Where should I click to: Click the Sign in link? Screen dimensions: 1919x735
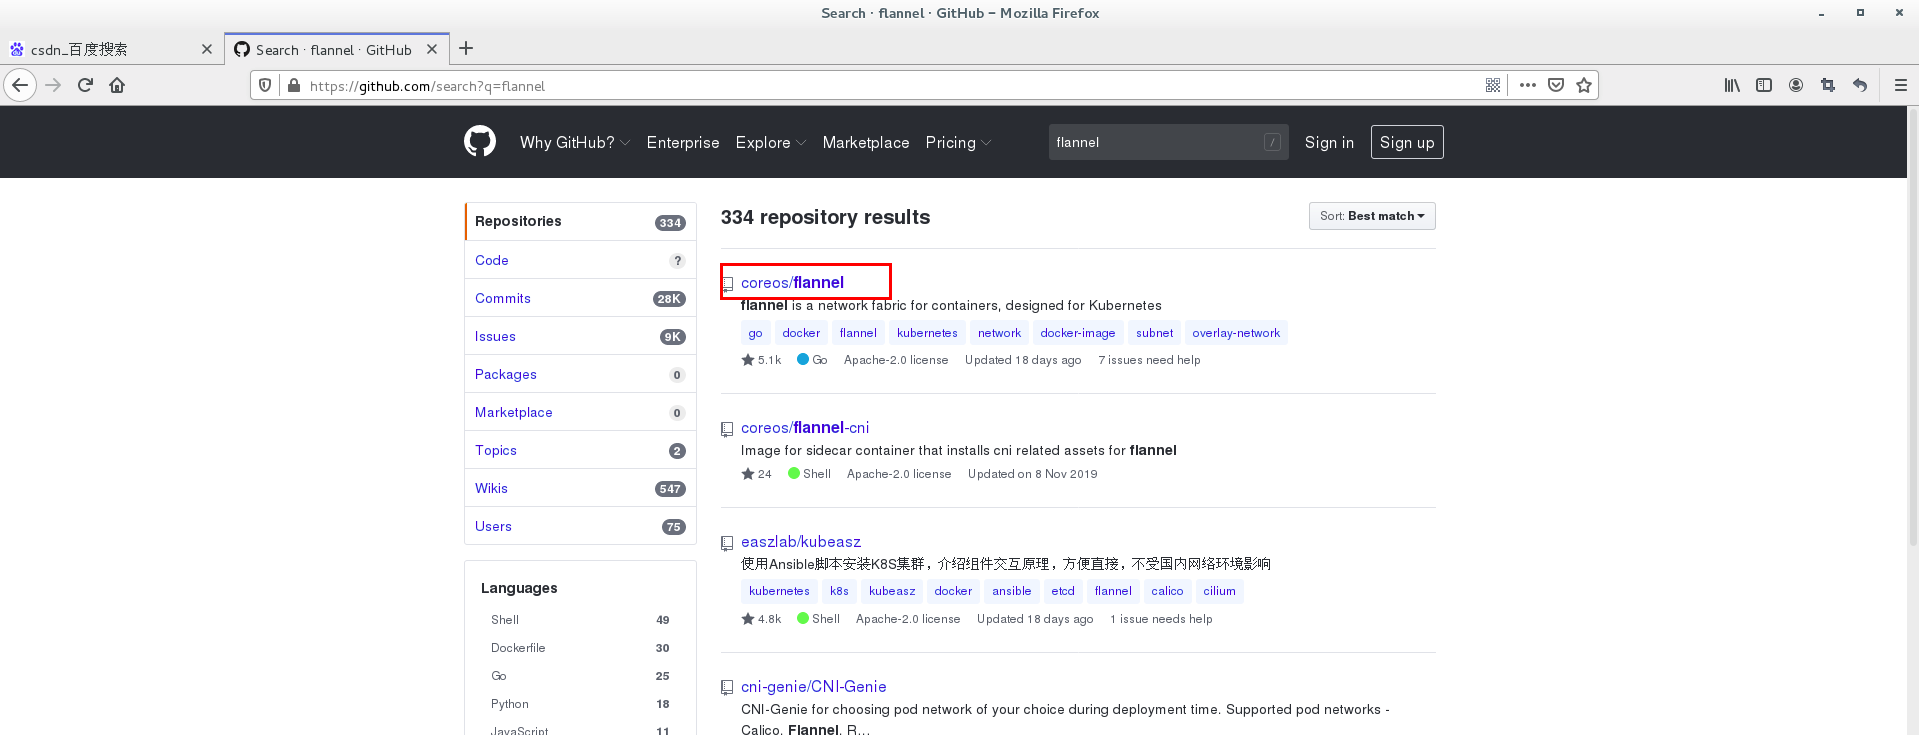(x=1329, y=142)
